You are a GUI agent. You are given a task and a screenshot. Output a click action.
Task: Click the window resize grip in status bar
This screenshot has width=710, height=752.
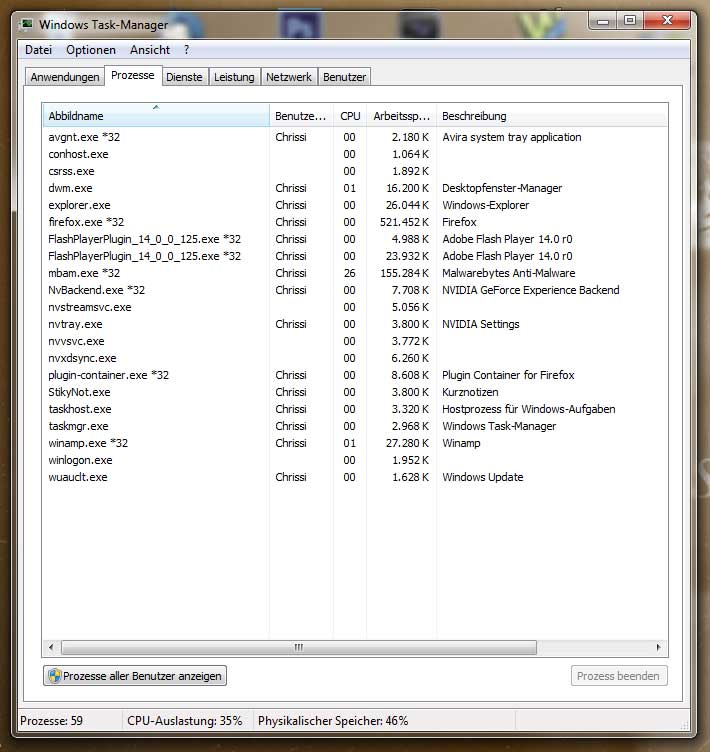(685, 725)
